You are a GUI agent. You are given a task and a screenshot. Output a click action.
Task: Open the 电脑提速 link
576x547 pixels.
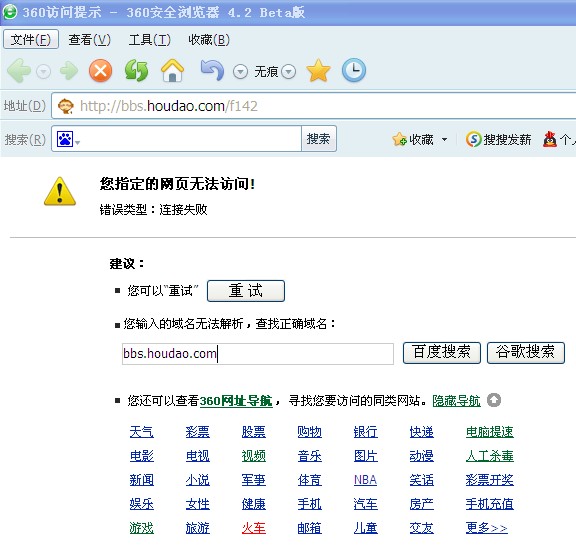pyautogui.click(x=490, y=432)
